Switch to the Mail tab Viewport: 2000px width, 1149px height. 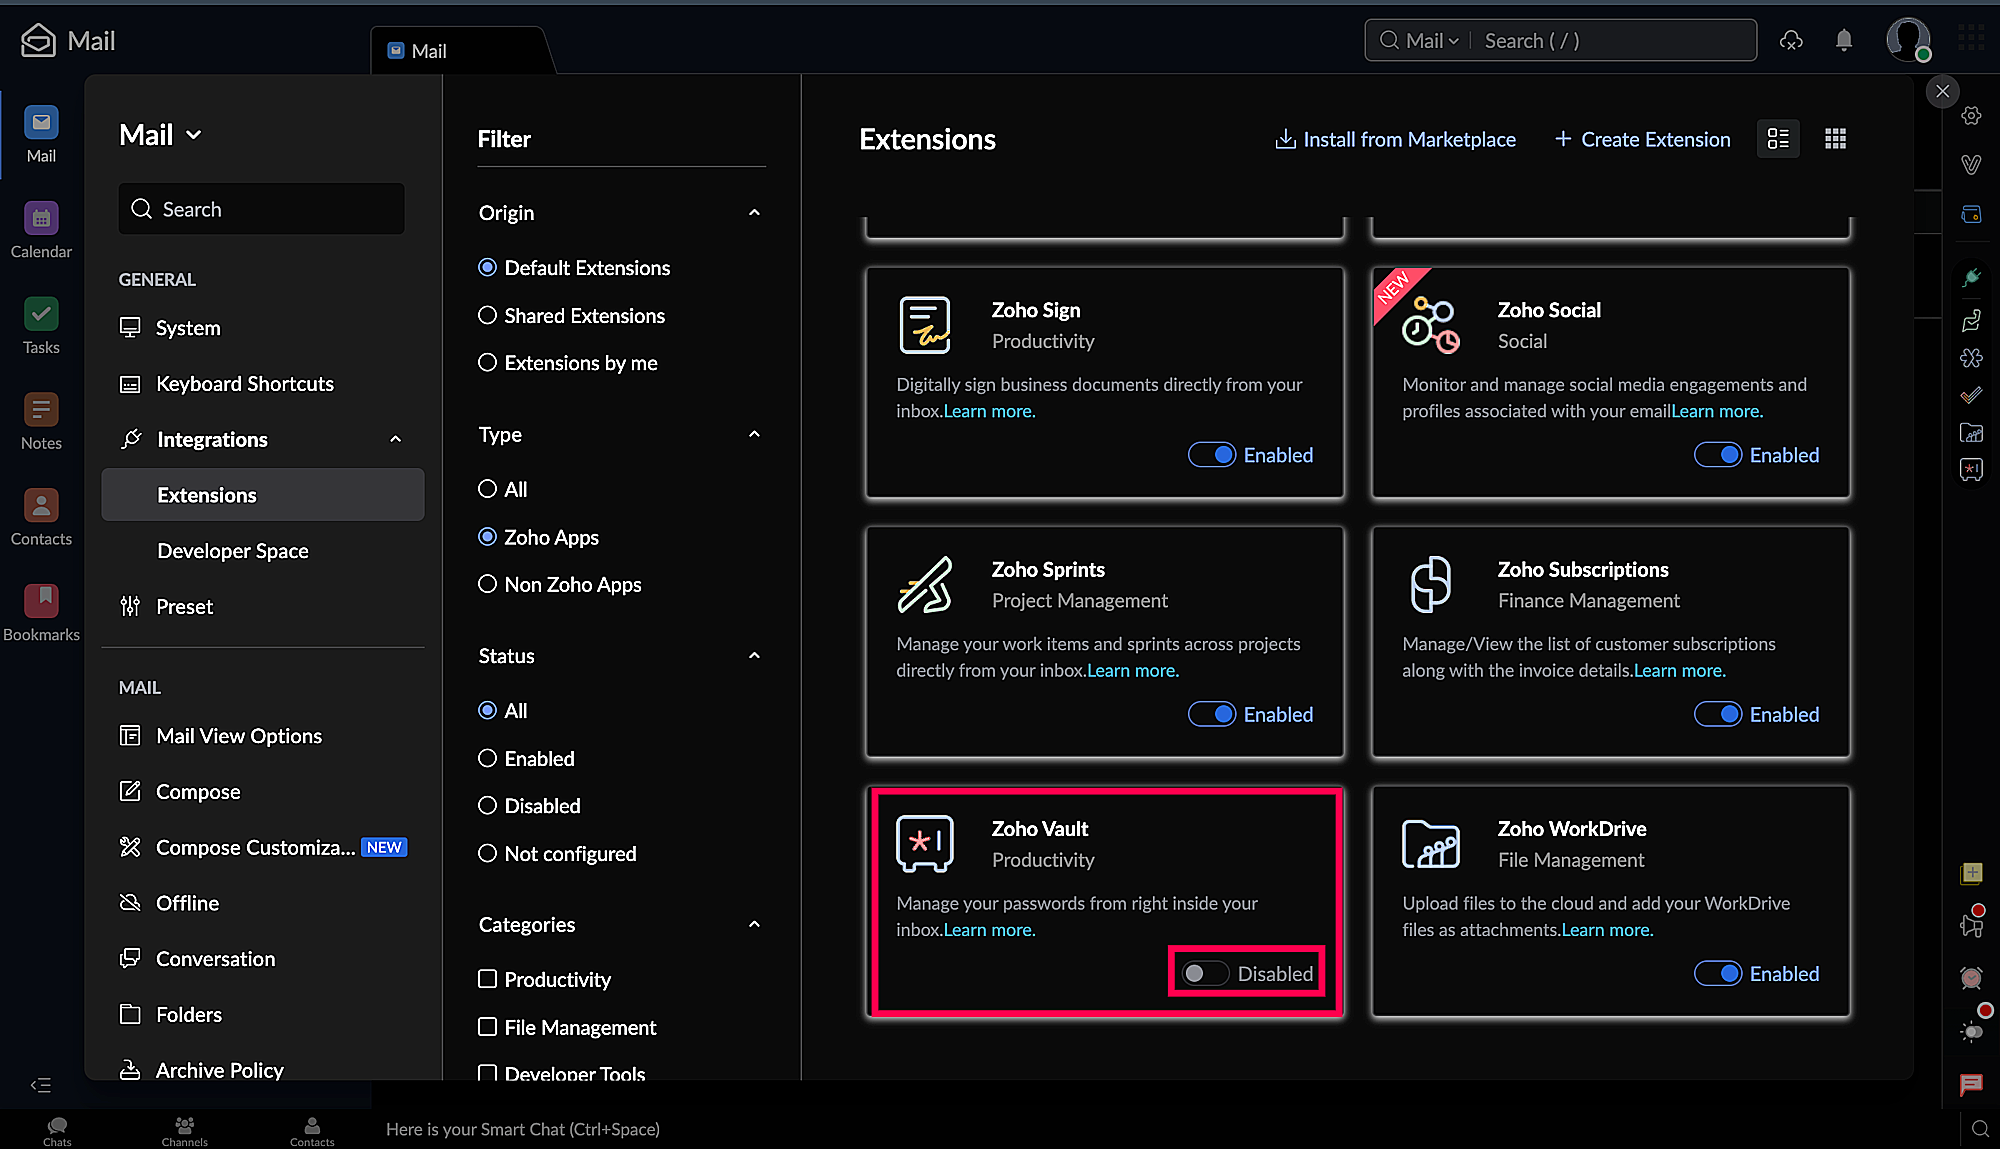[x=461, y=50]
